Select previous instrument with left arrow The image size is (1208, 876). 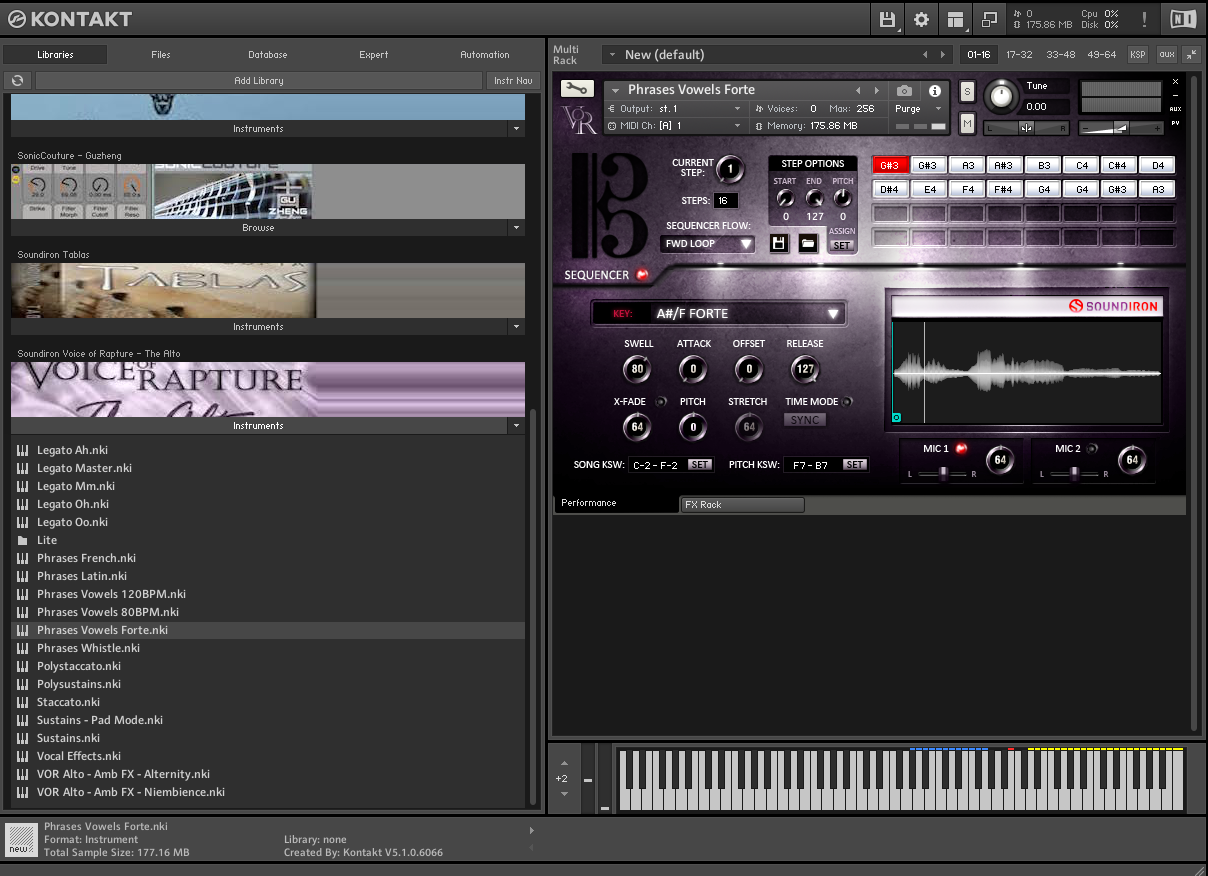[x=858, y=90]
